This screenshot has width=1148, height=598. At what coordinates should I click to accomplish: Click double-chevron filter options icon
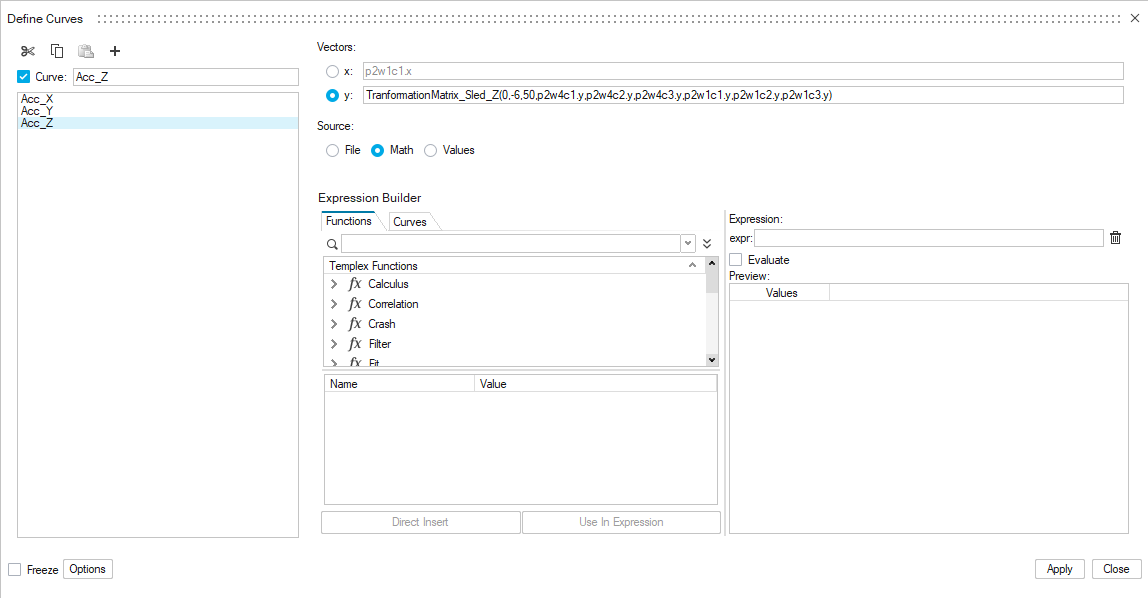pos(707,244)
